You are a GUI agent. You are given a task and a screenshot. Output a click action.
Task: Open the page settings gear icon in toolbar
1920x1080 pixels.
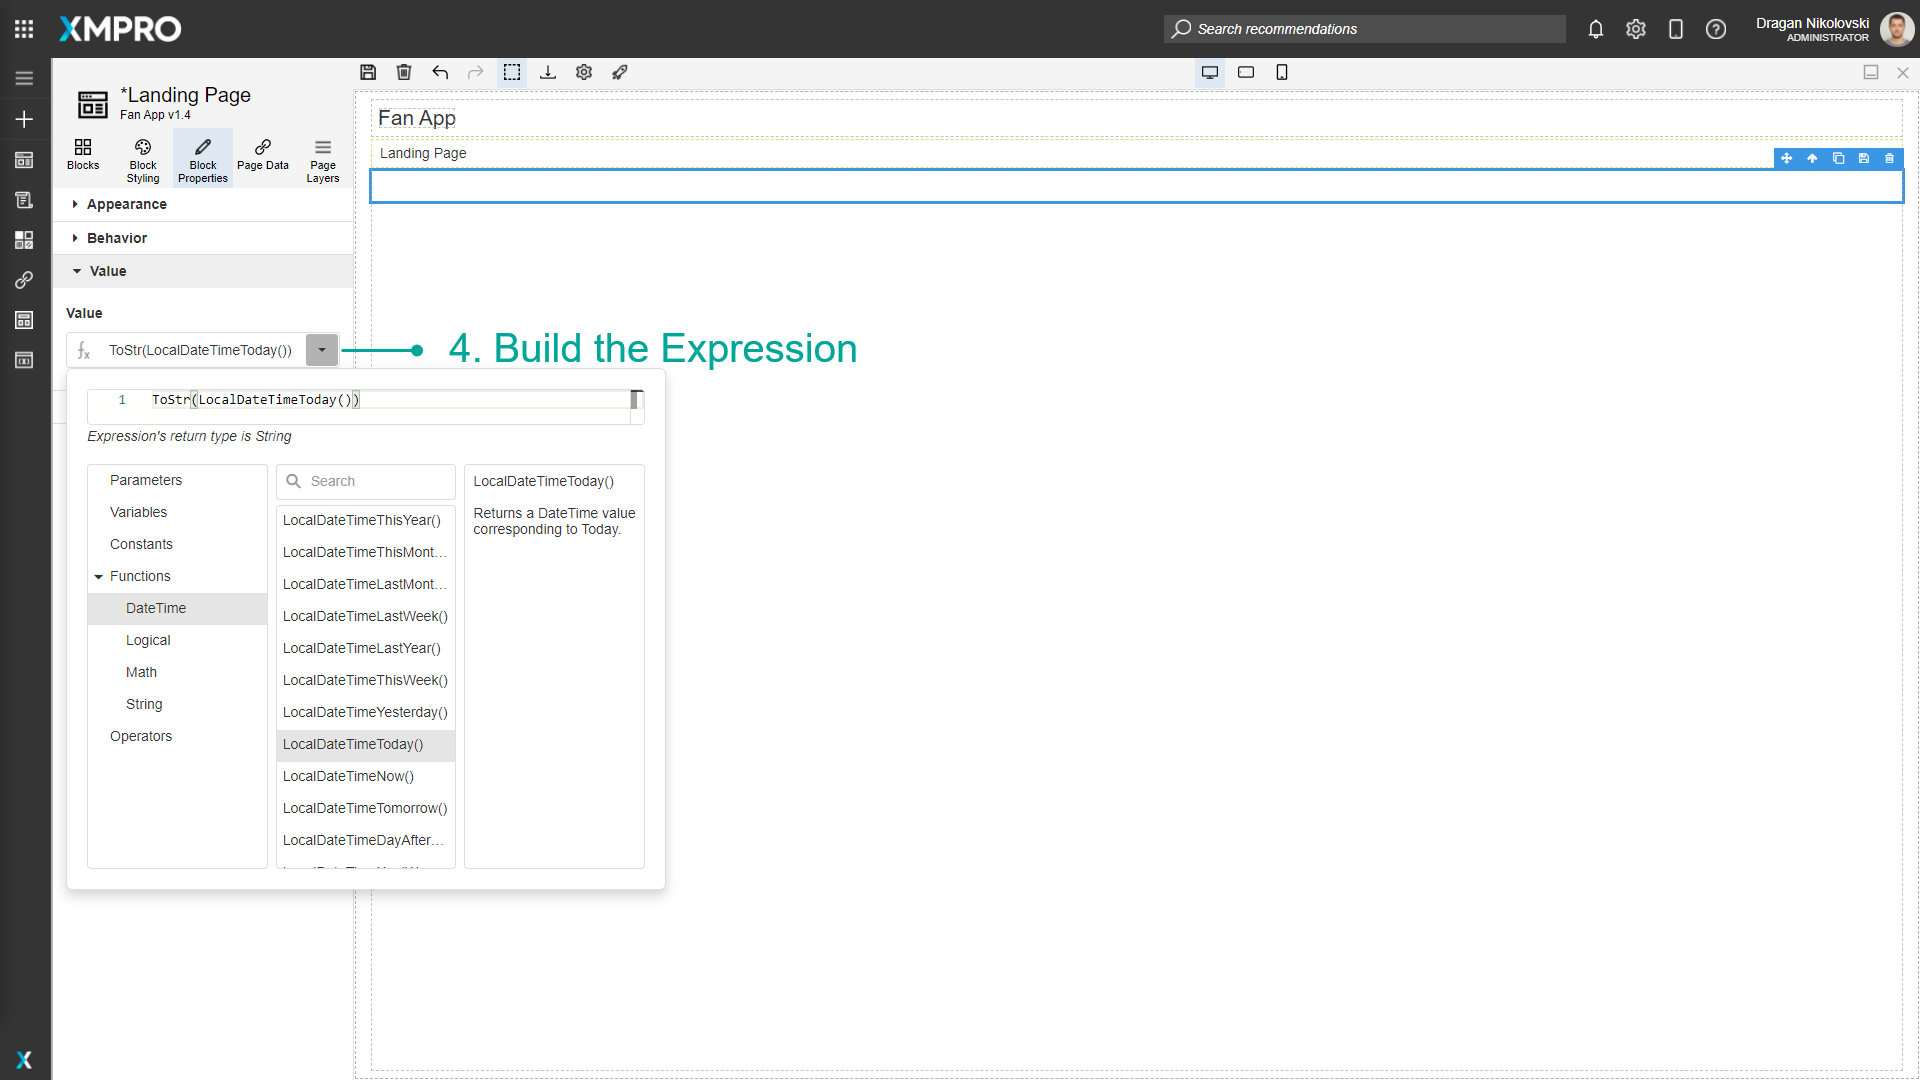tap(583, 72)
